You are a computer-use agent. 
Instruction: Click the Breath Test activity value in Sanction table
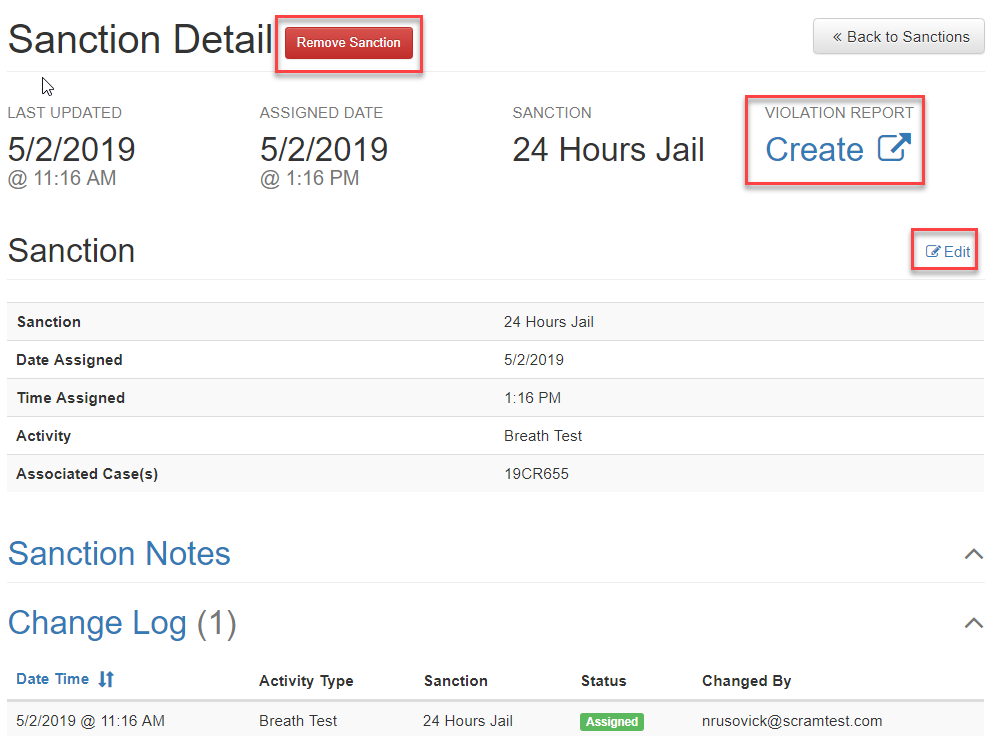coord(543,436)
